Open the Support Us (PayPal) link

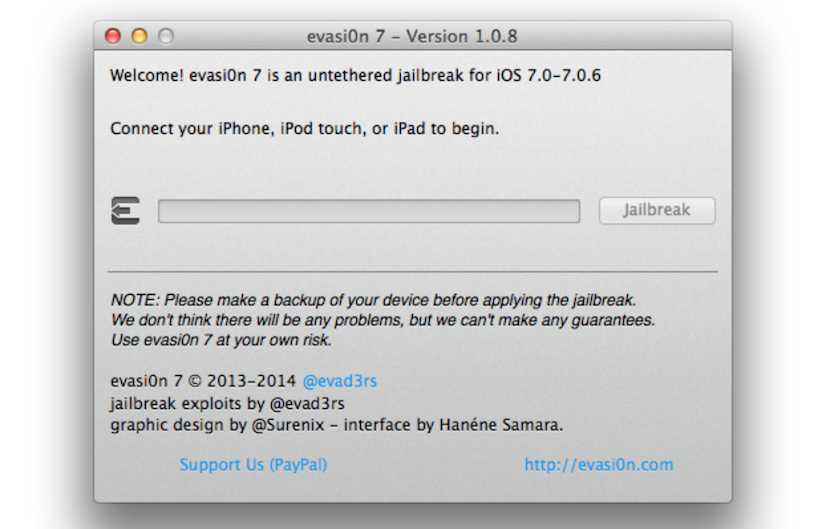(x=253, y=464)
